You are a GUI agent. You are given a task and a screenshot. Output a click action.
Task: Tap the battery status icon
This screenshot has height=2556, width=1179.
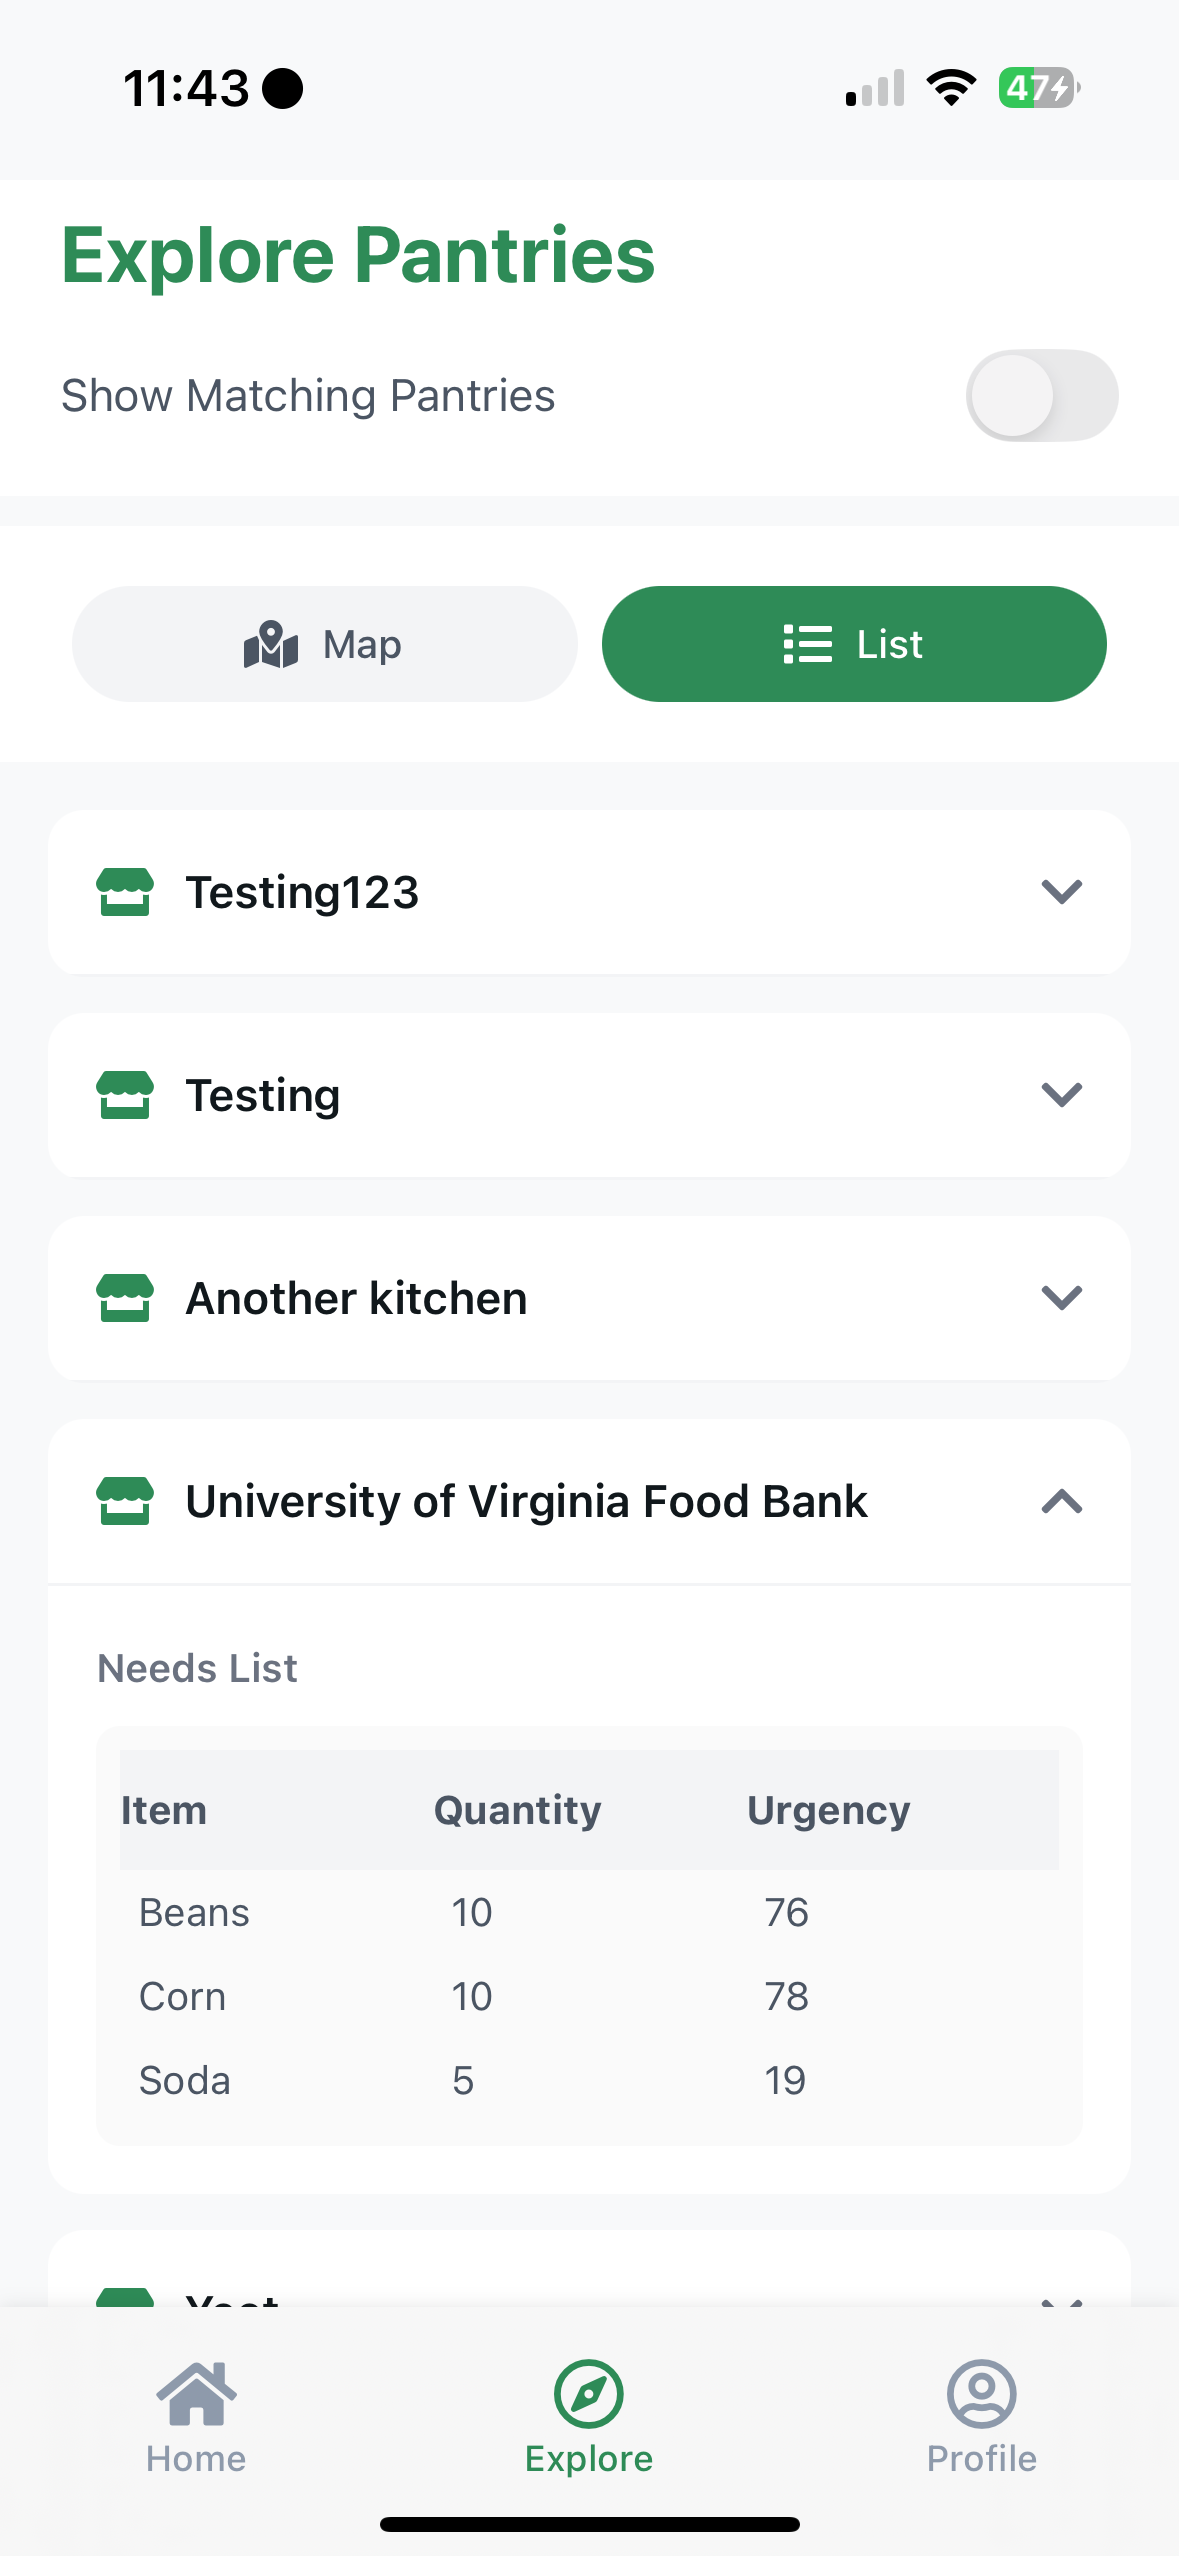(1038, 88)
